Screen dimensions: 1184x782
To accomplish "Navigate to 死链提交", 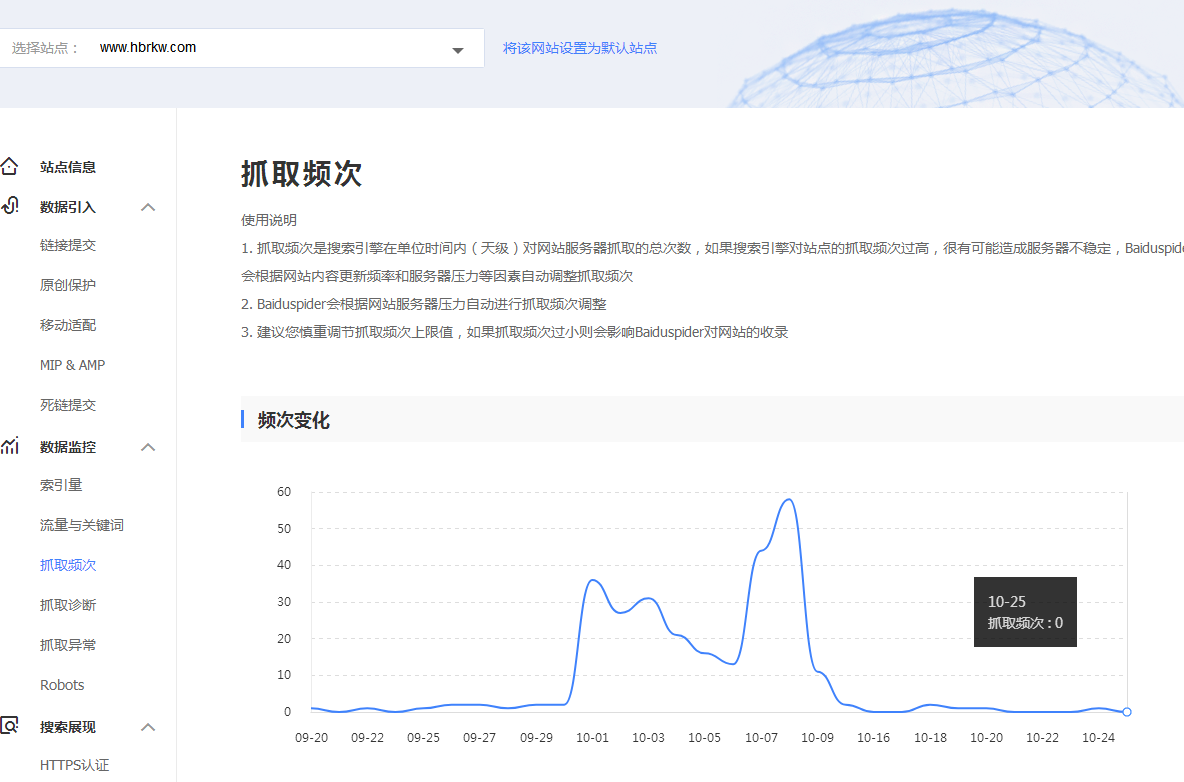I will tap(68, 405).
